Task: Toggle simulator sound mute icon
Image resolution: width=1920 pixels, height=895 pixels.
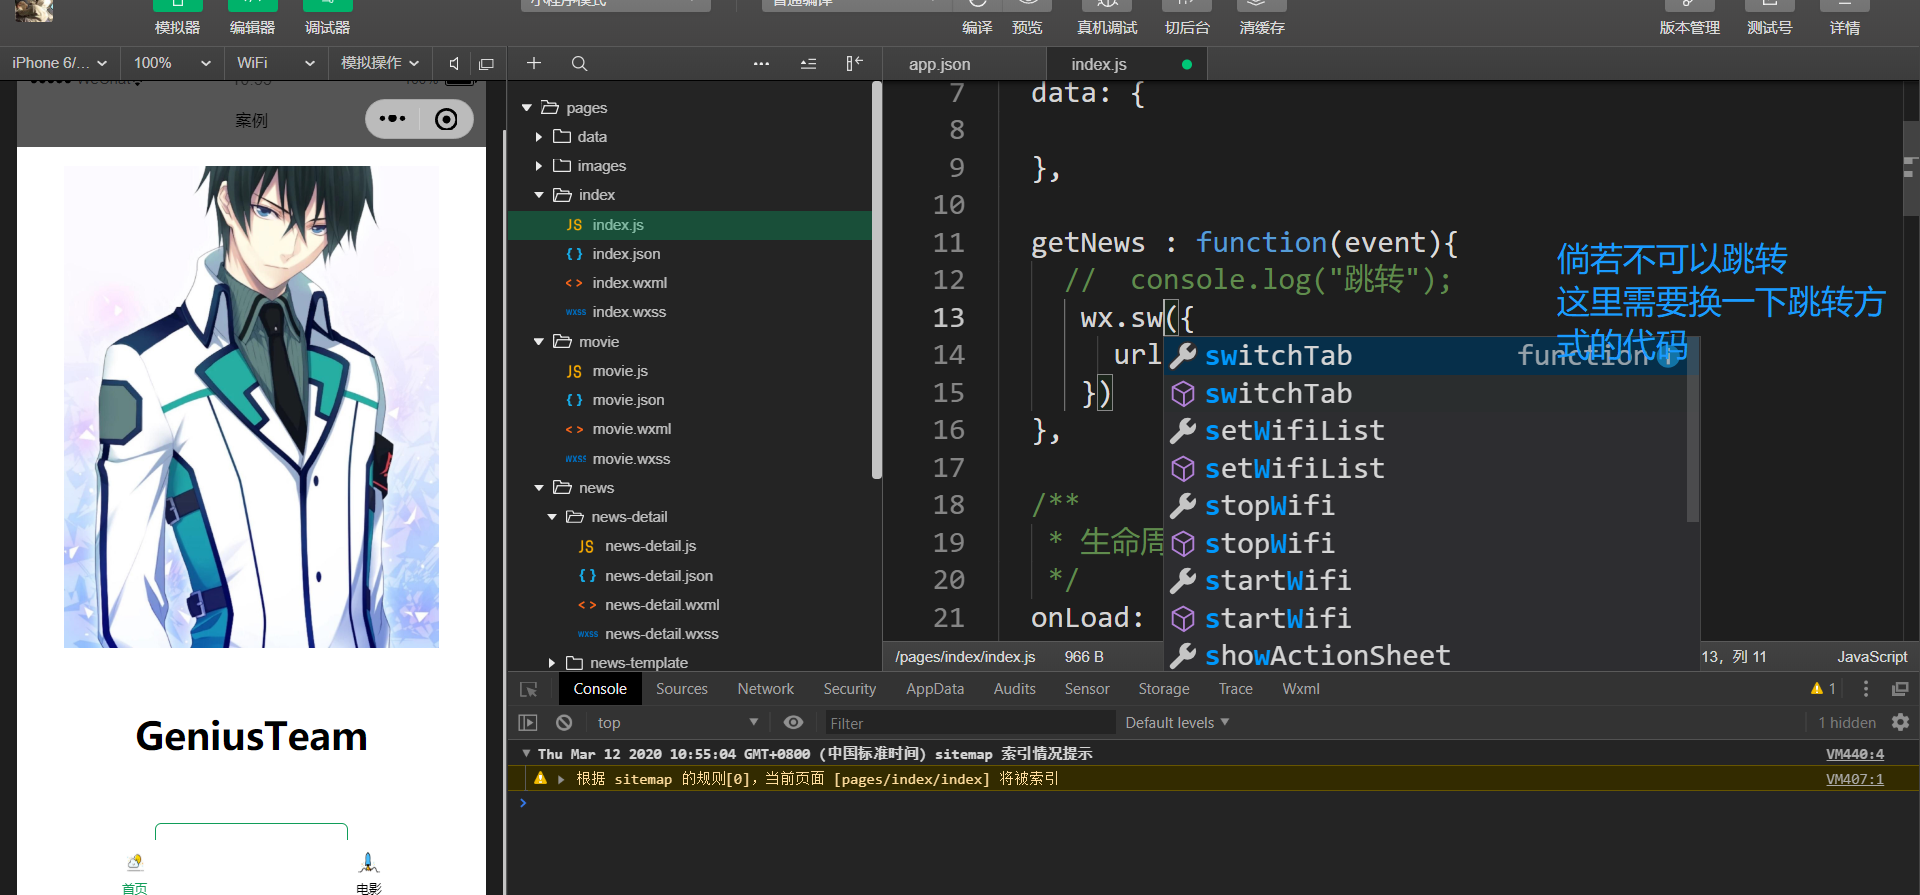Action: pos(454,63)
